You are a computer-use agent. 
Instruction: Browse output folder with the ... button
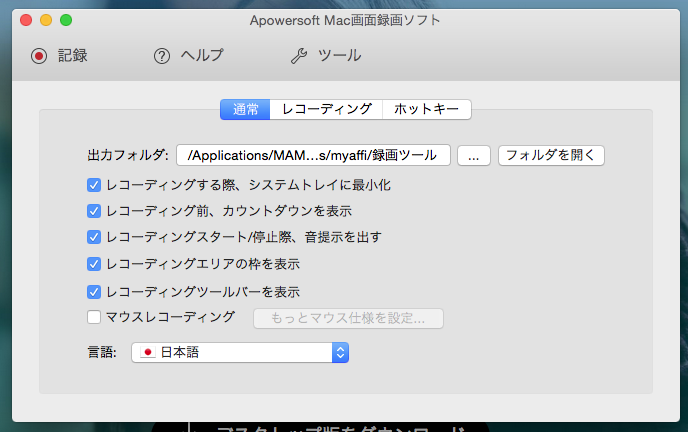pyautogui.click(x=473, y=155)
